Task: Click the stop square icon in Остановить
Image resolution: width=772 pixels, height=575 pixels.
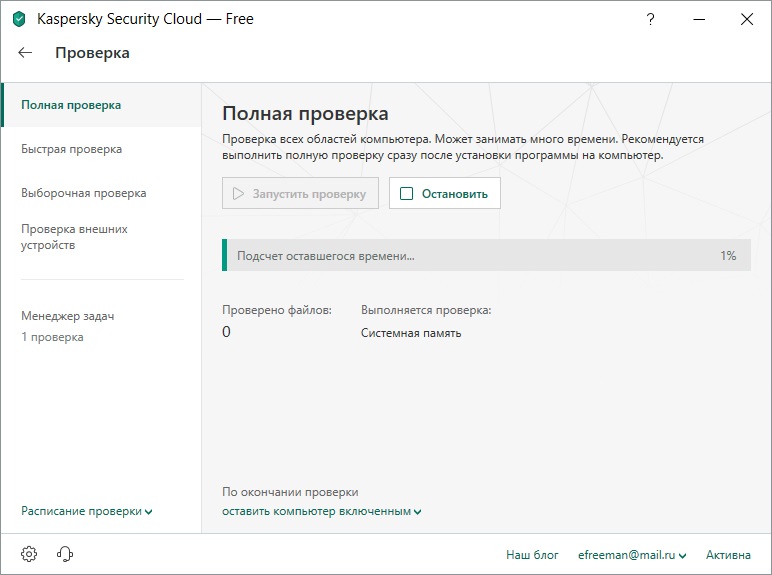Action: (406, 194)
